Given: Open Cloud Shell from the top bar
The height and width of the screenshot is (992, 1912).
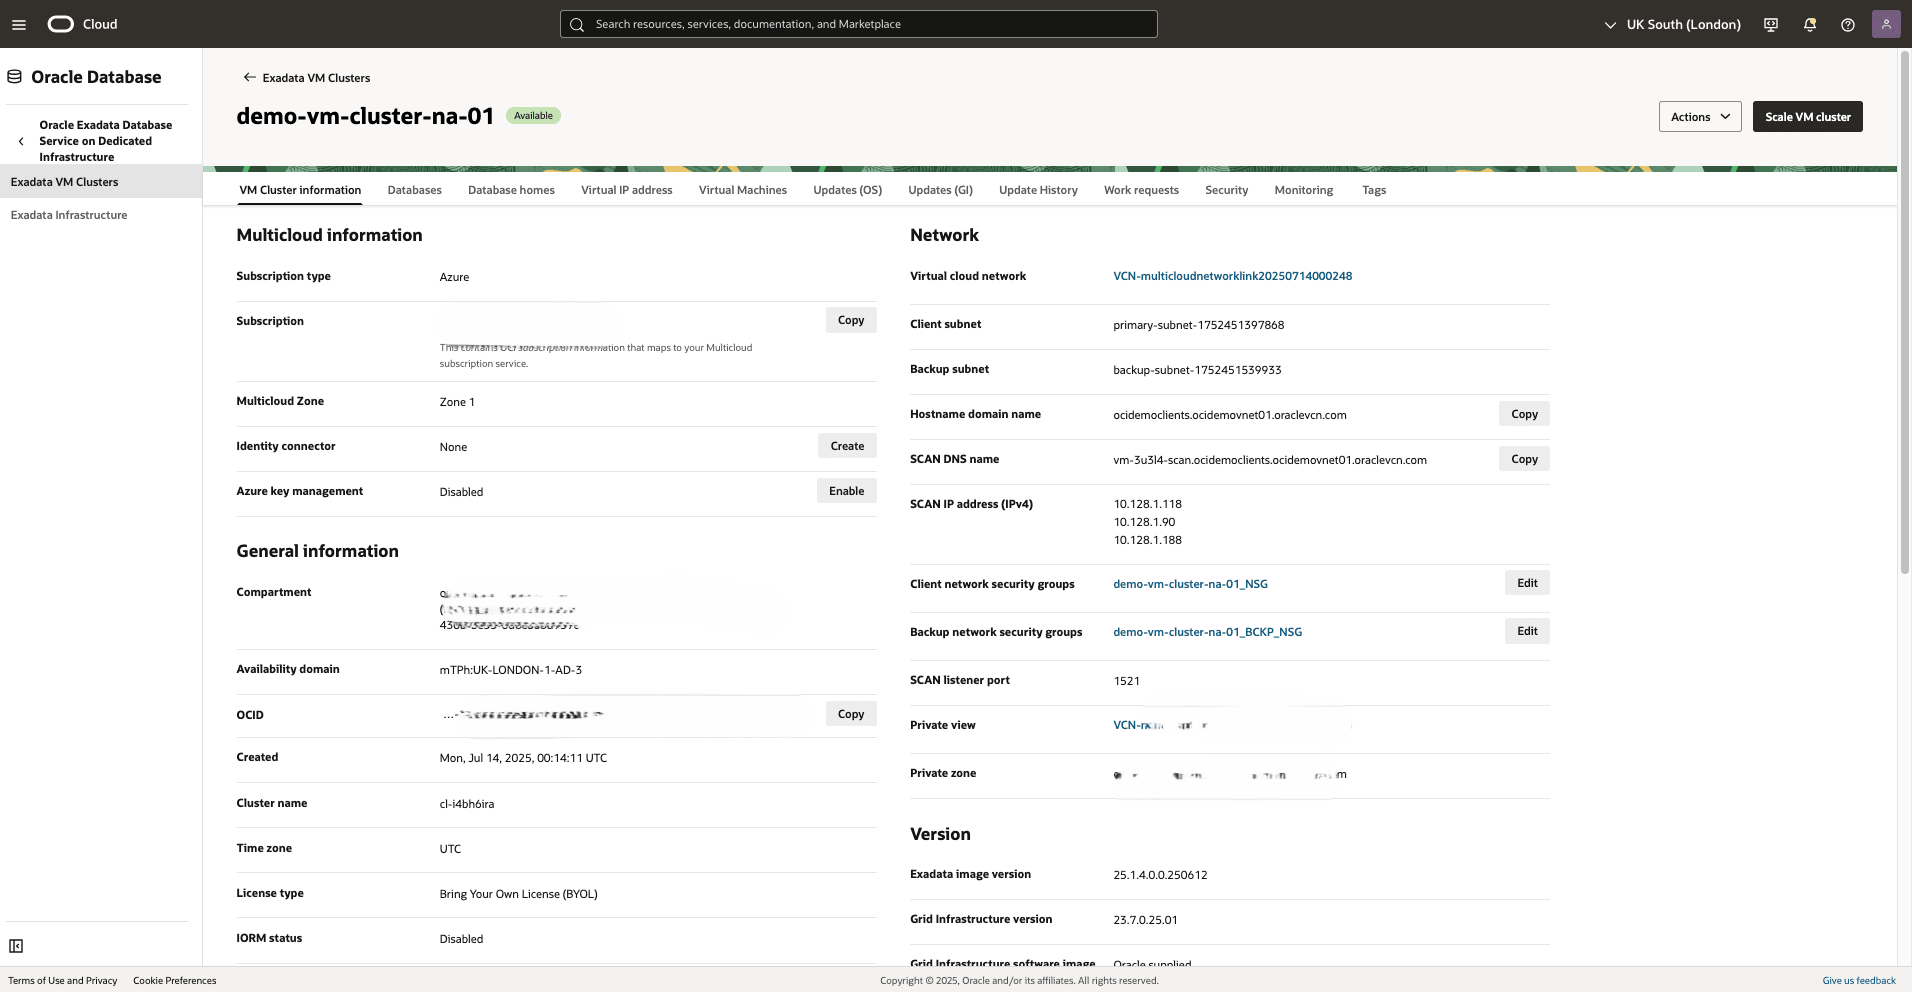Looking at the screenshot, I should click(1769, 23).
